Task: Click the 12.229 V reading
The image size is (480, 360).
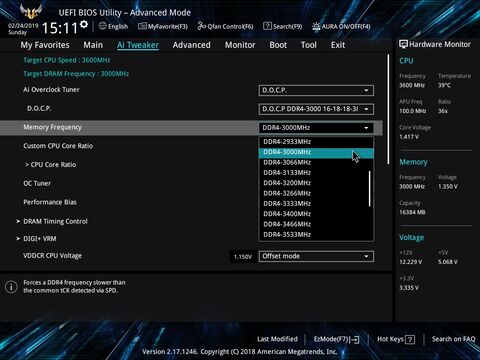Action: [411, 262]
